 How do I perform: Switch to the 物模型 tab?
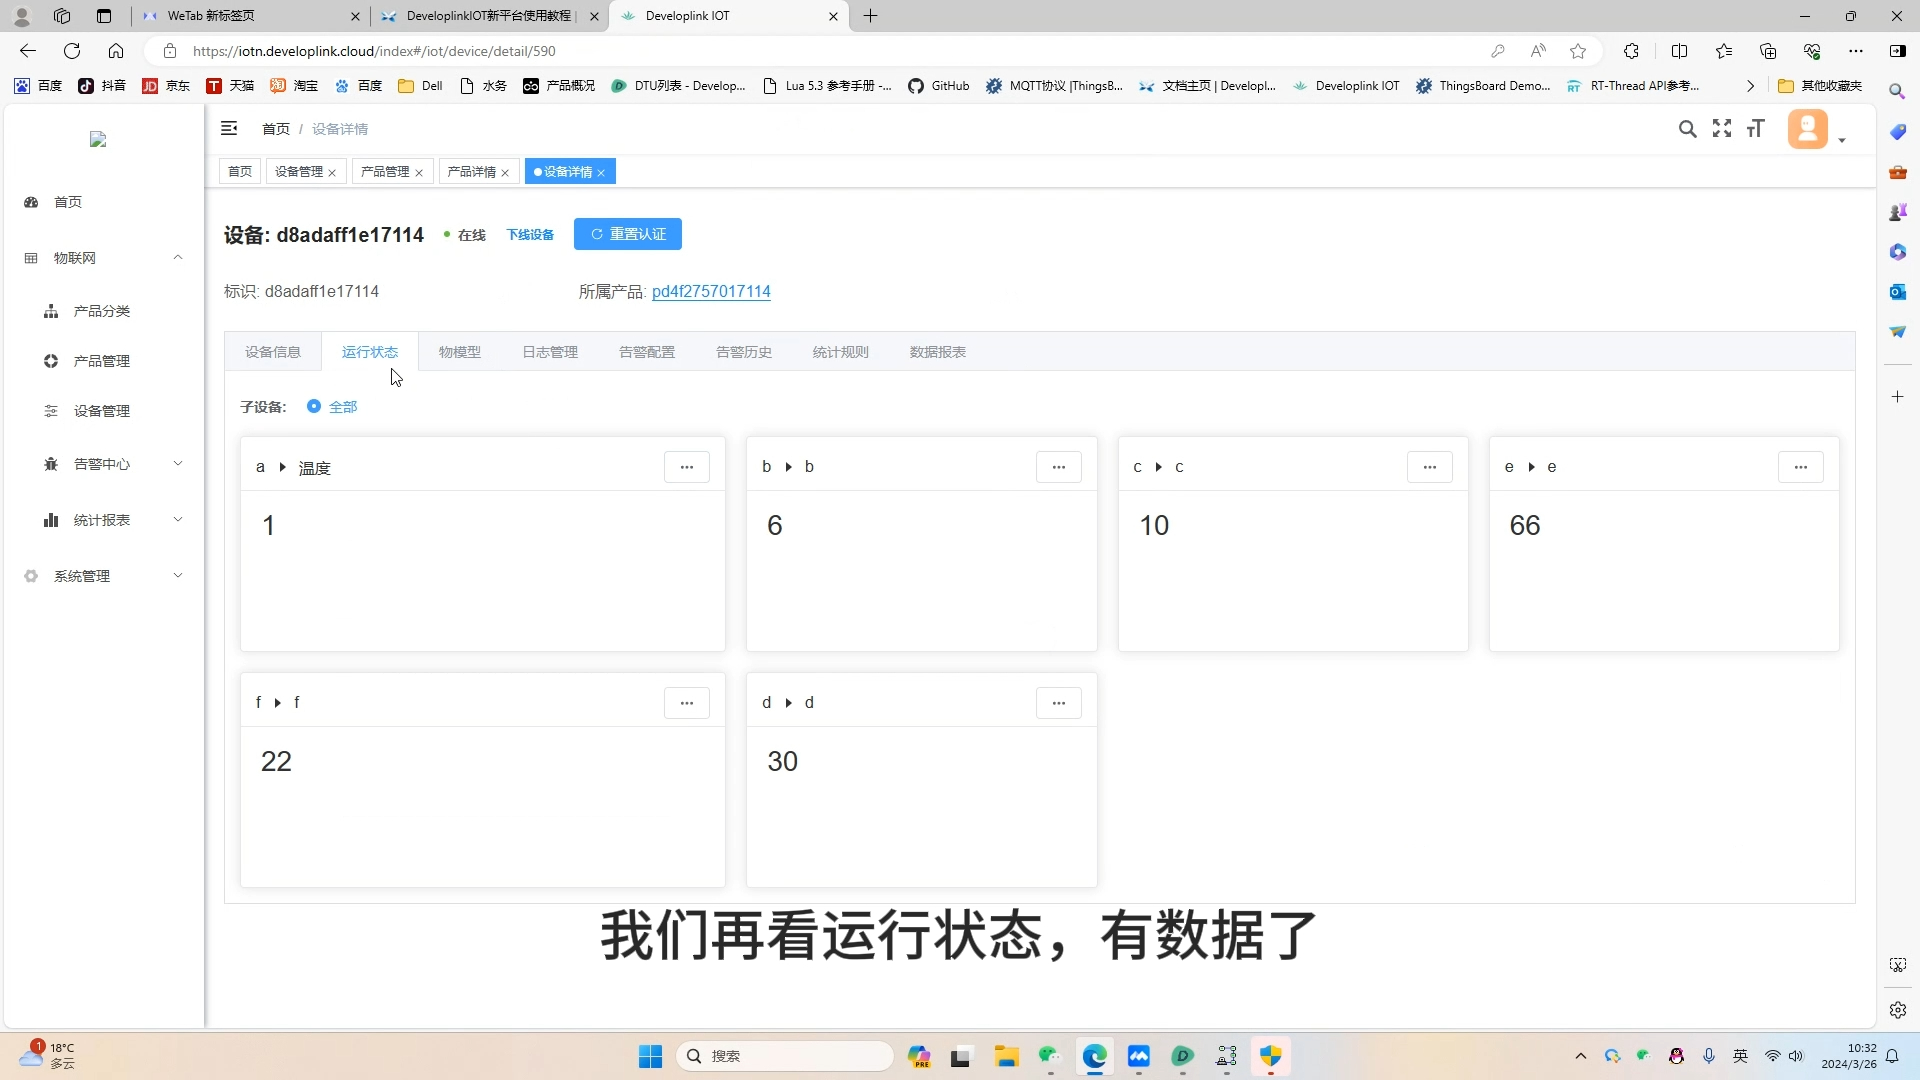[460, 352]
